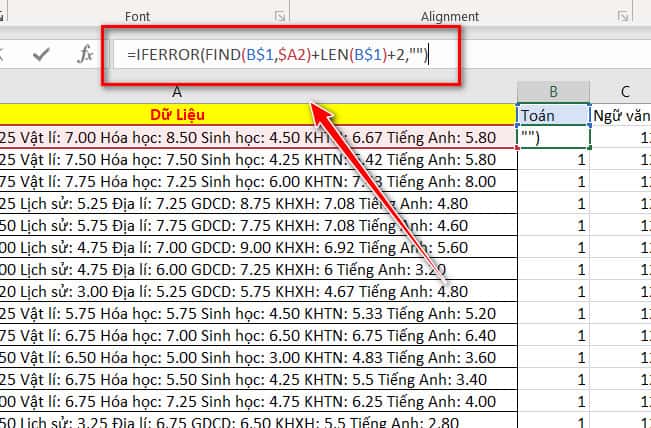Select row with GDCD: 8.75

pyautogui.click(x=257, y=204)
